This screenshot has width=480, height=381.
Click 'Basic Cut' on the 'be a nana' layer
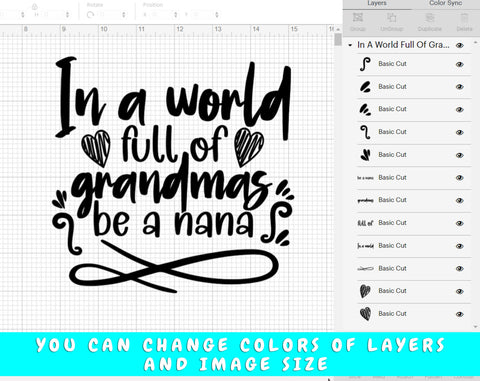coord(392,178)
